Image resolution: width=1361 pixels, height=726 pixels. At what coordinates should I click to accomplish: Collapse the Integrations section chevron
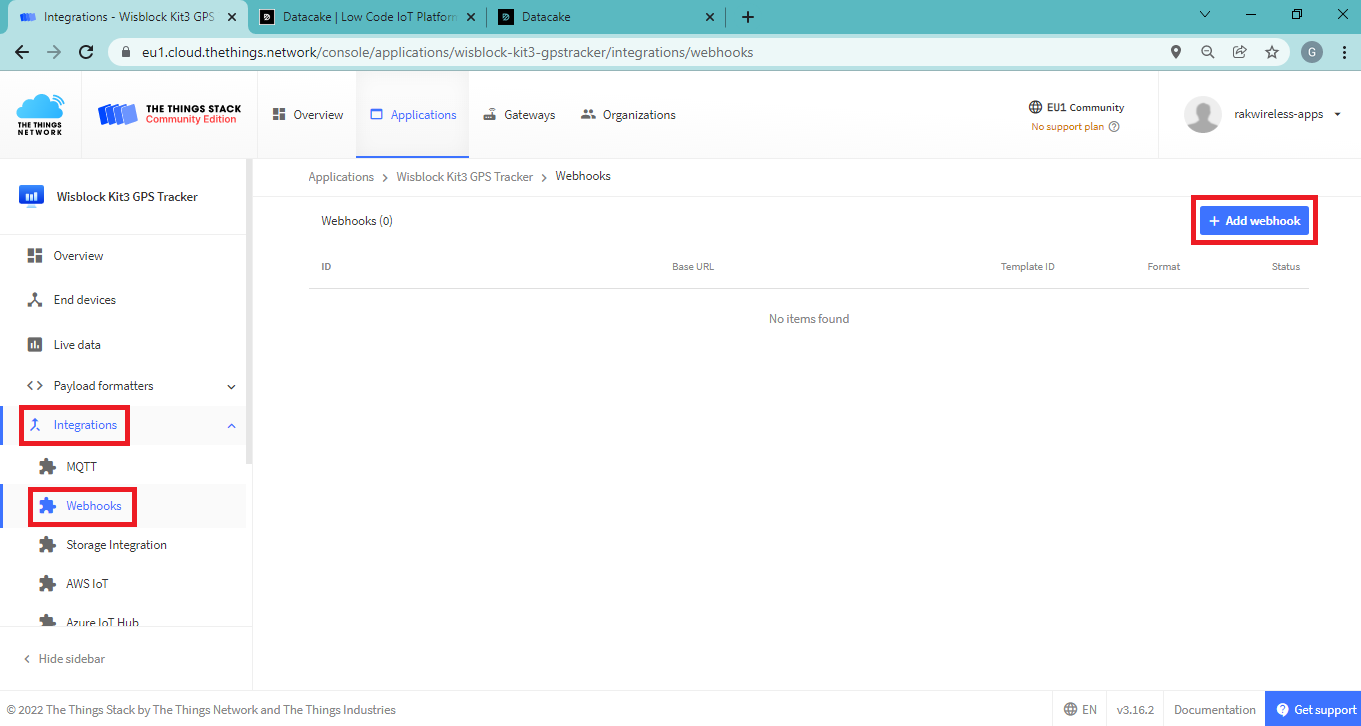coord(231,426)
